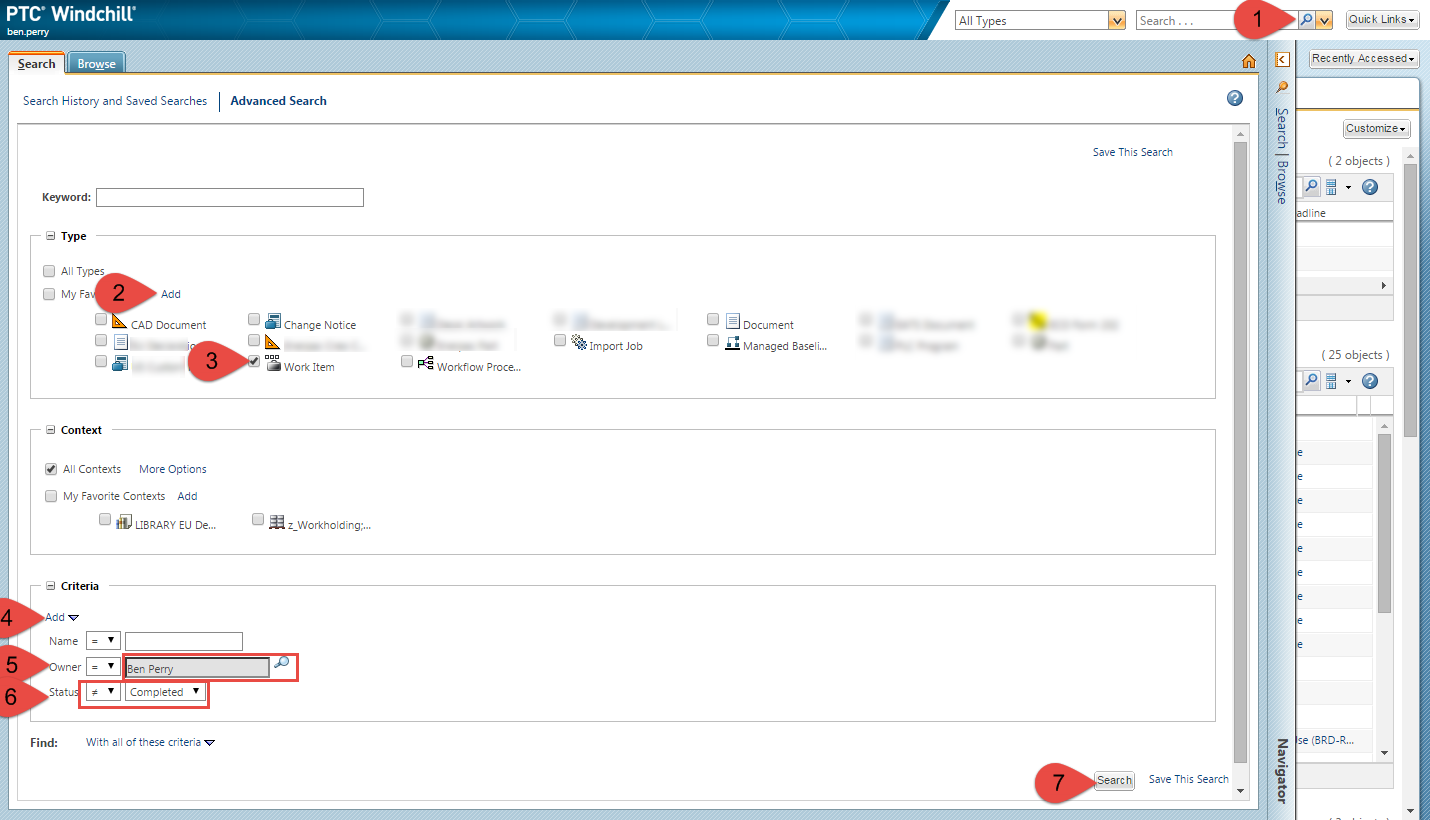
Task: Click the CAD Document type icon
Action: (119, 321)
